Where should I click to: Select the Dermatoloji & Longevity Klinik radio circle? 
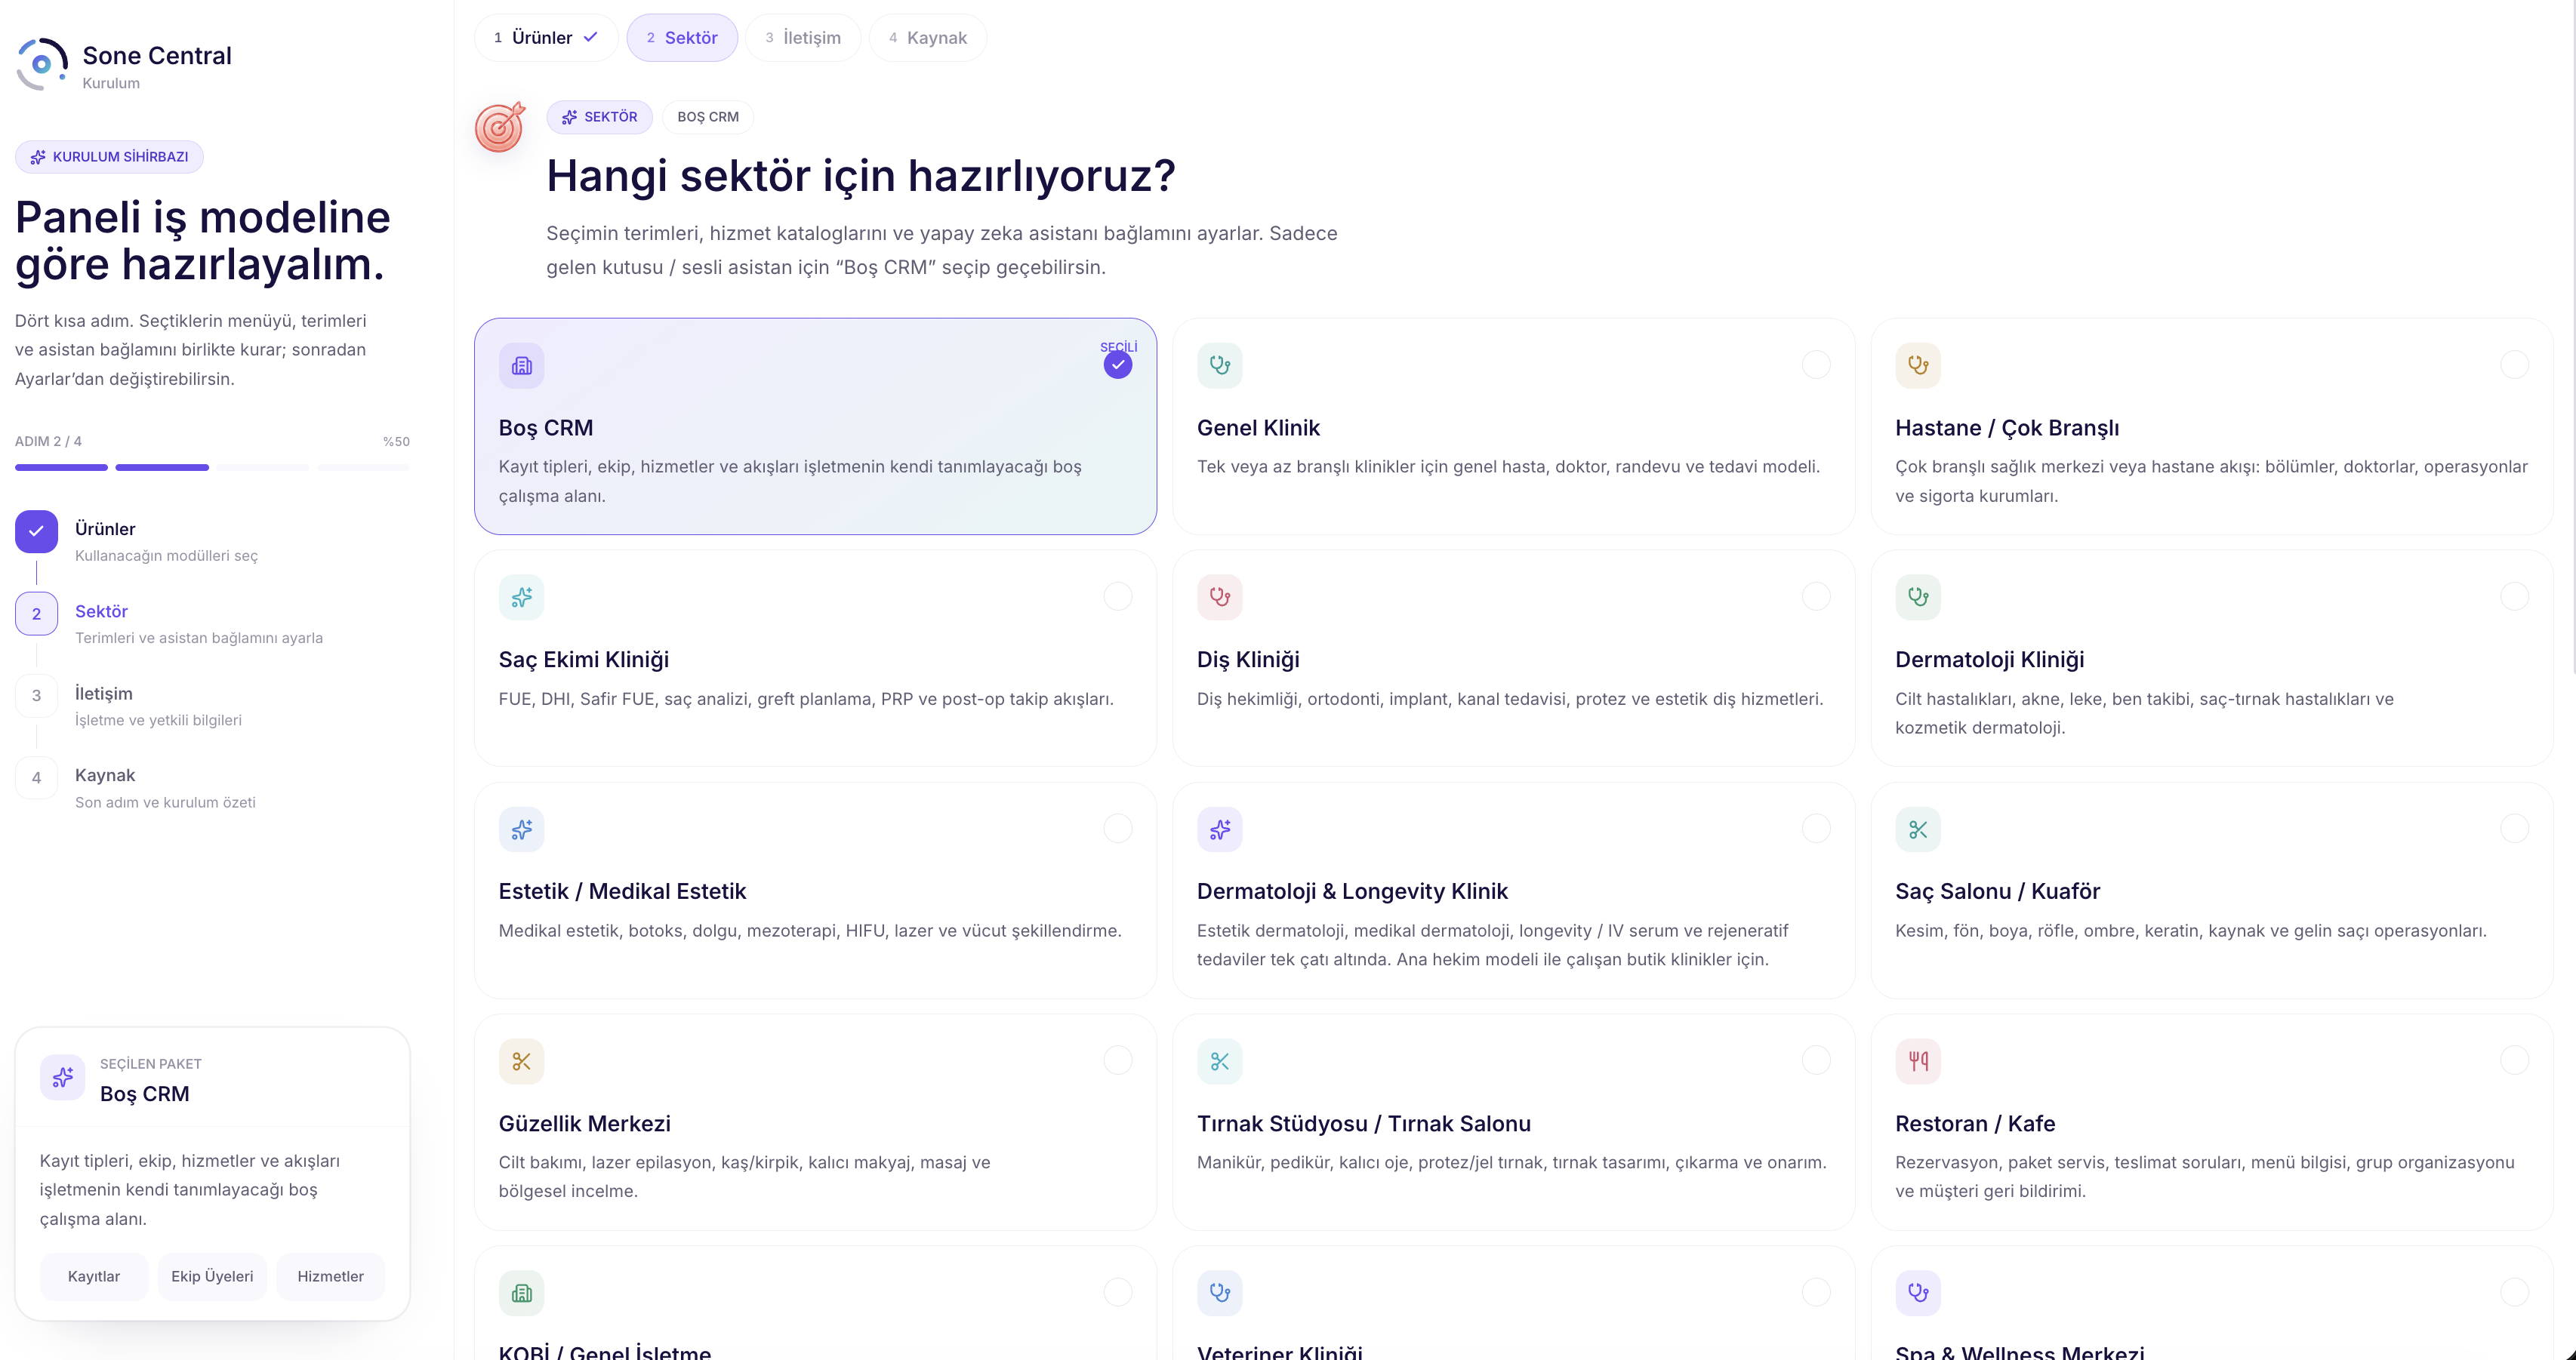click(x=1816, y=829)
